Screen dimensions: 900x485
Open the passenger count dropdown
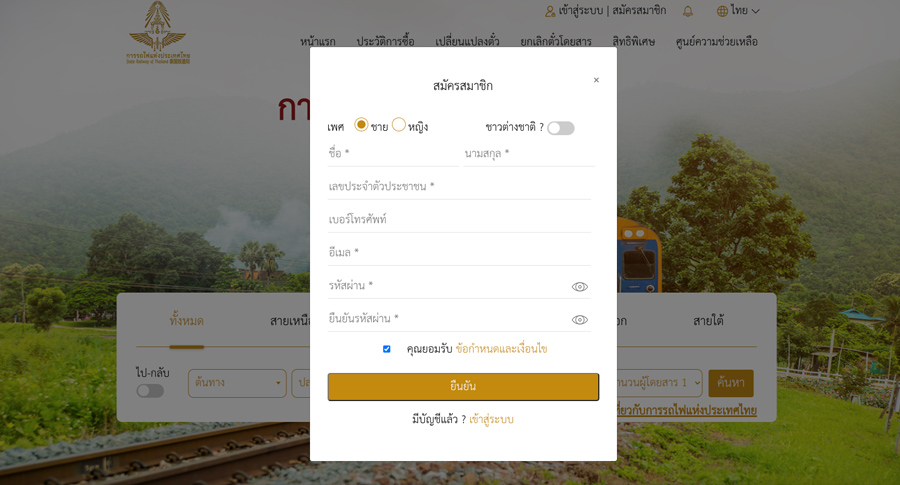(x=660, y=383)
